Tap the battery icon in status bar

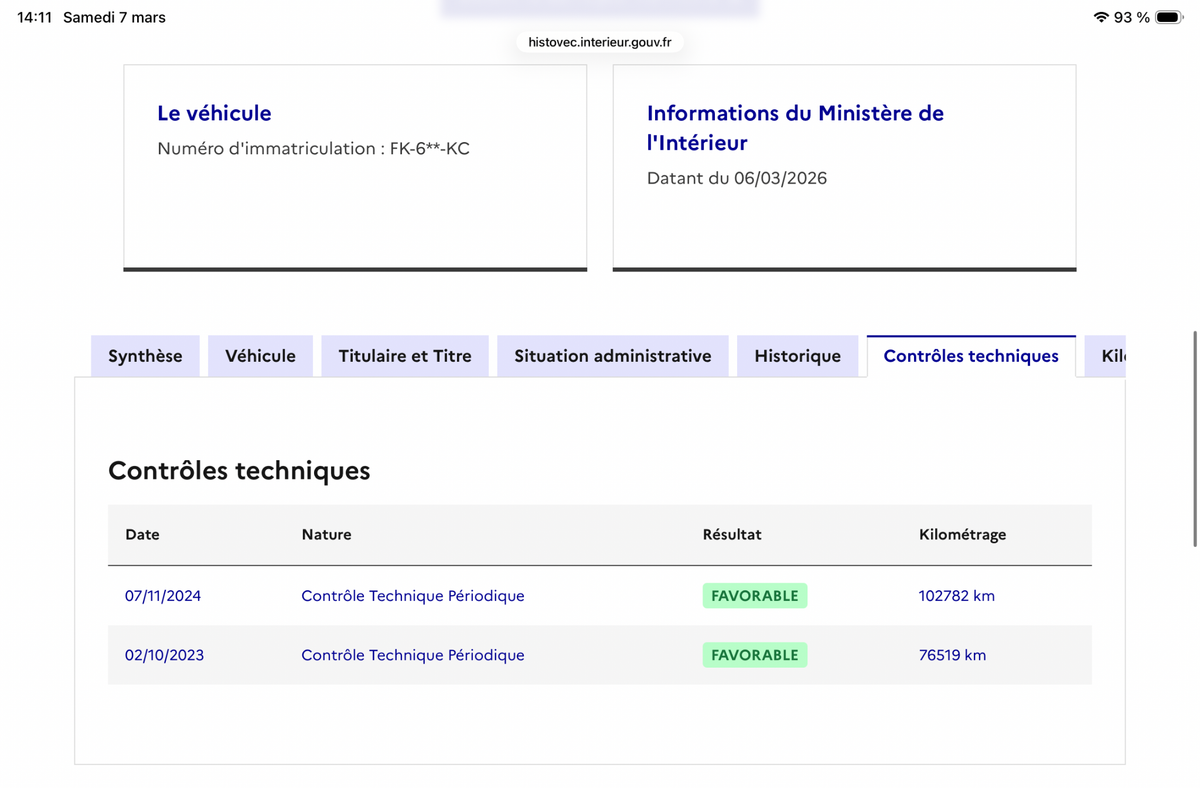click(1169, 17)
